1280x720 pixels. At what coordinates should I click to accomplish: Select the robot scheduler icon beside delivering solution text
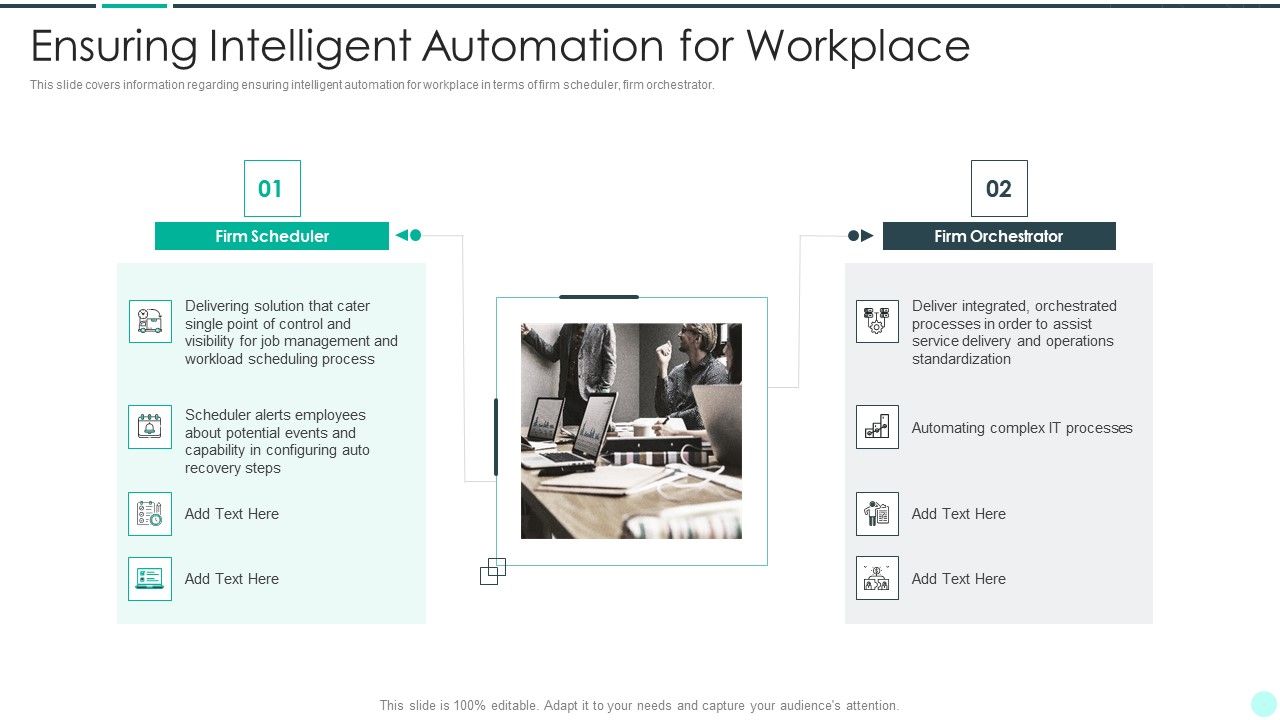point(149,322)
